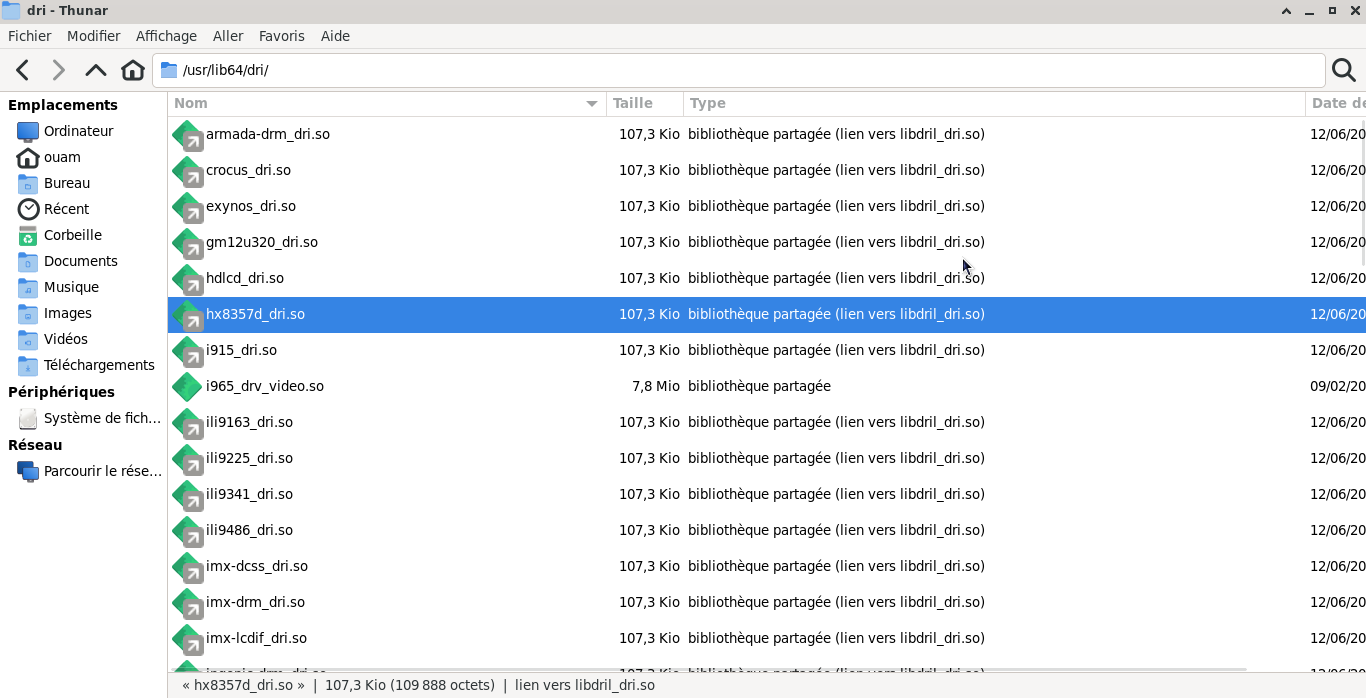
Task: Open the Favoris menu
Action: (281, 36)
